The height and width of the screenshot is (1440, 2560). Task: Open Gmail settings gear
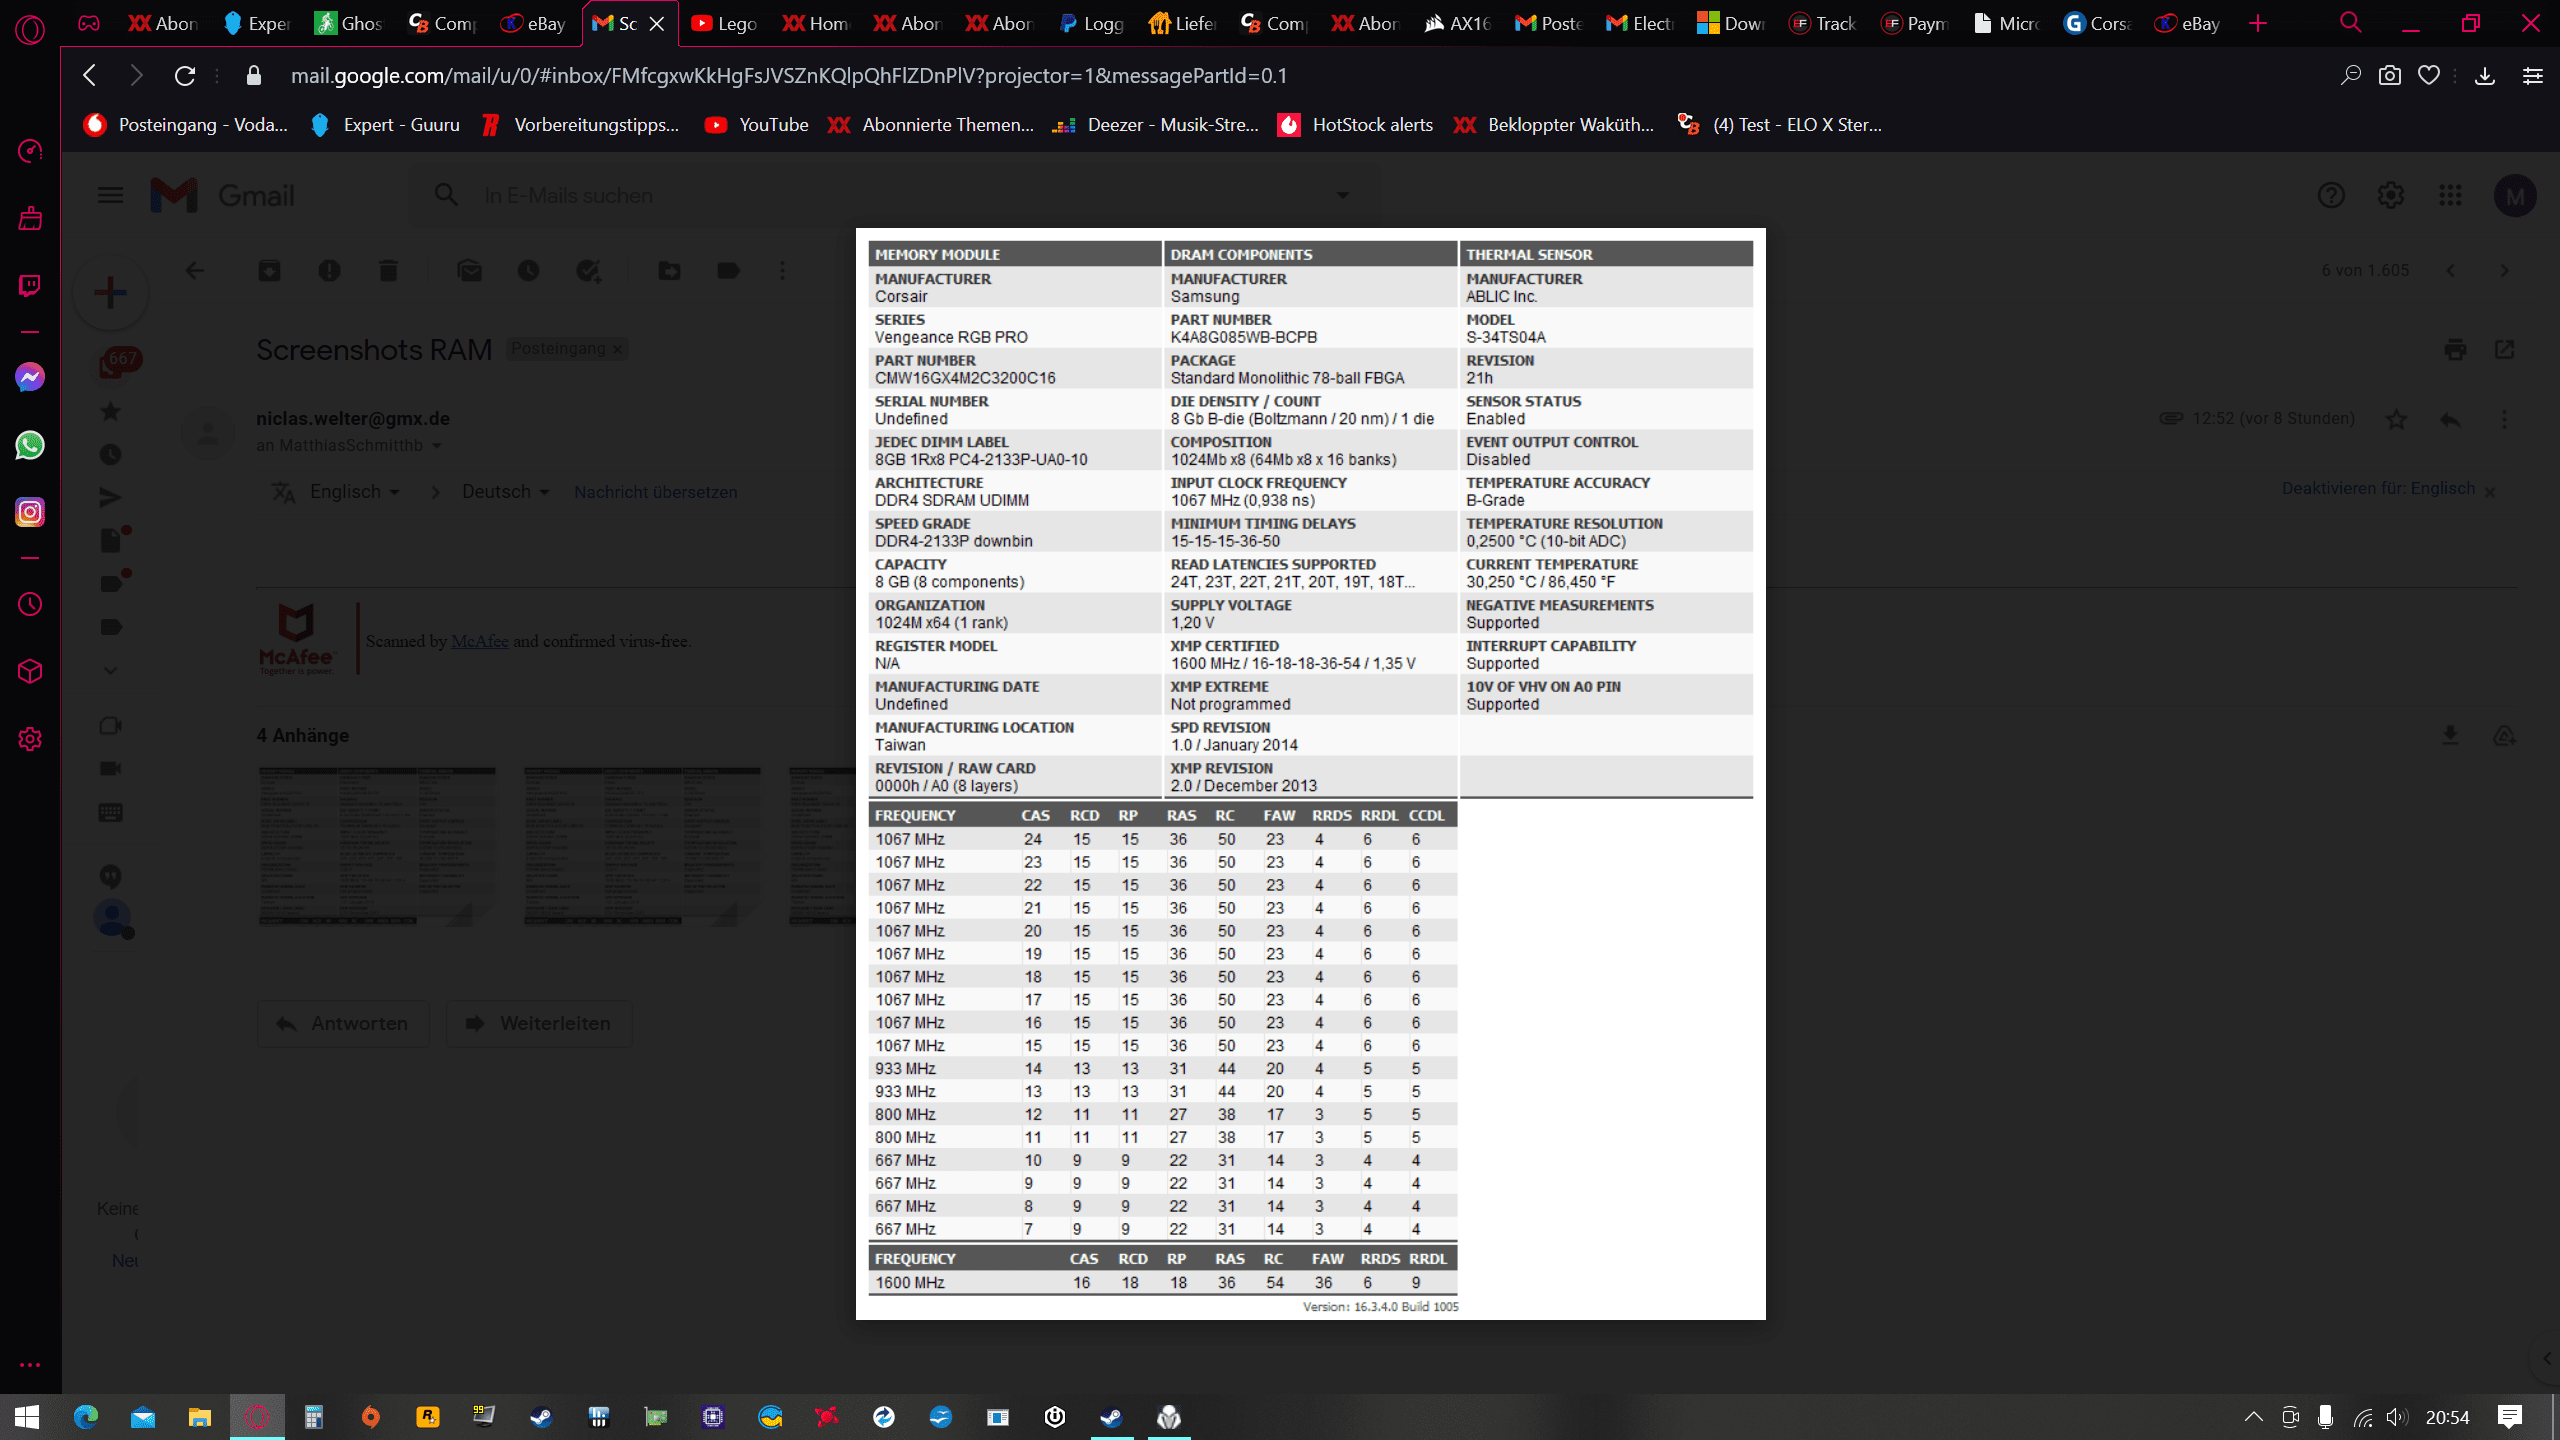point(2391,195)
